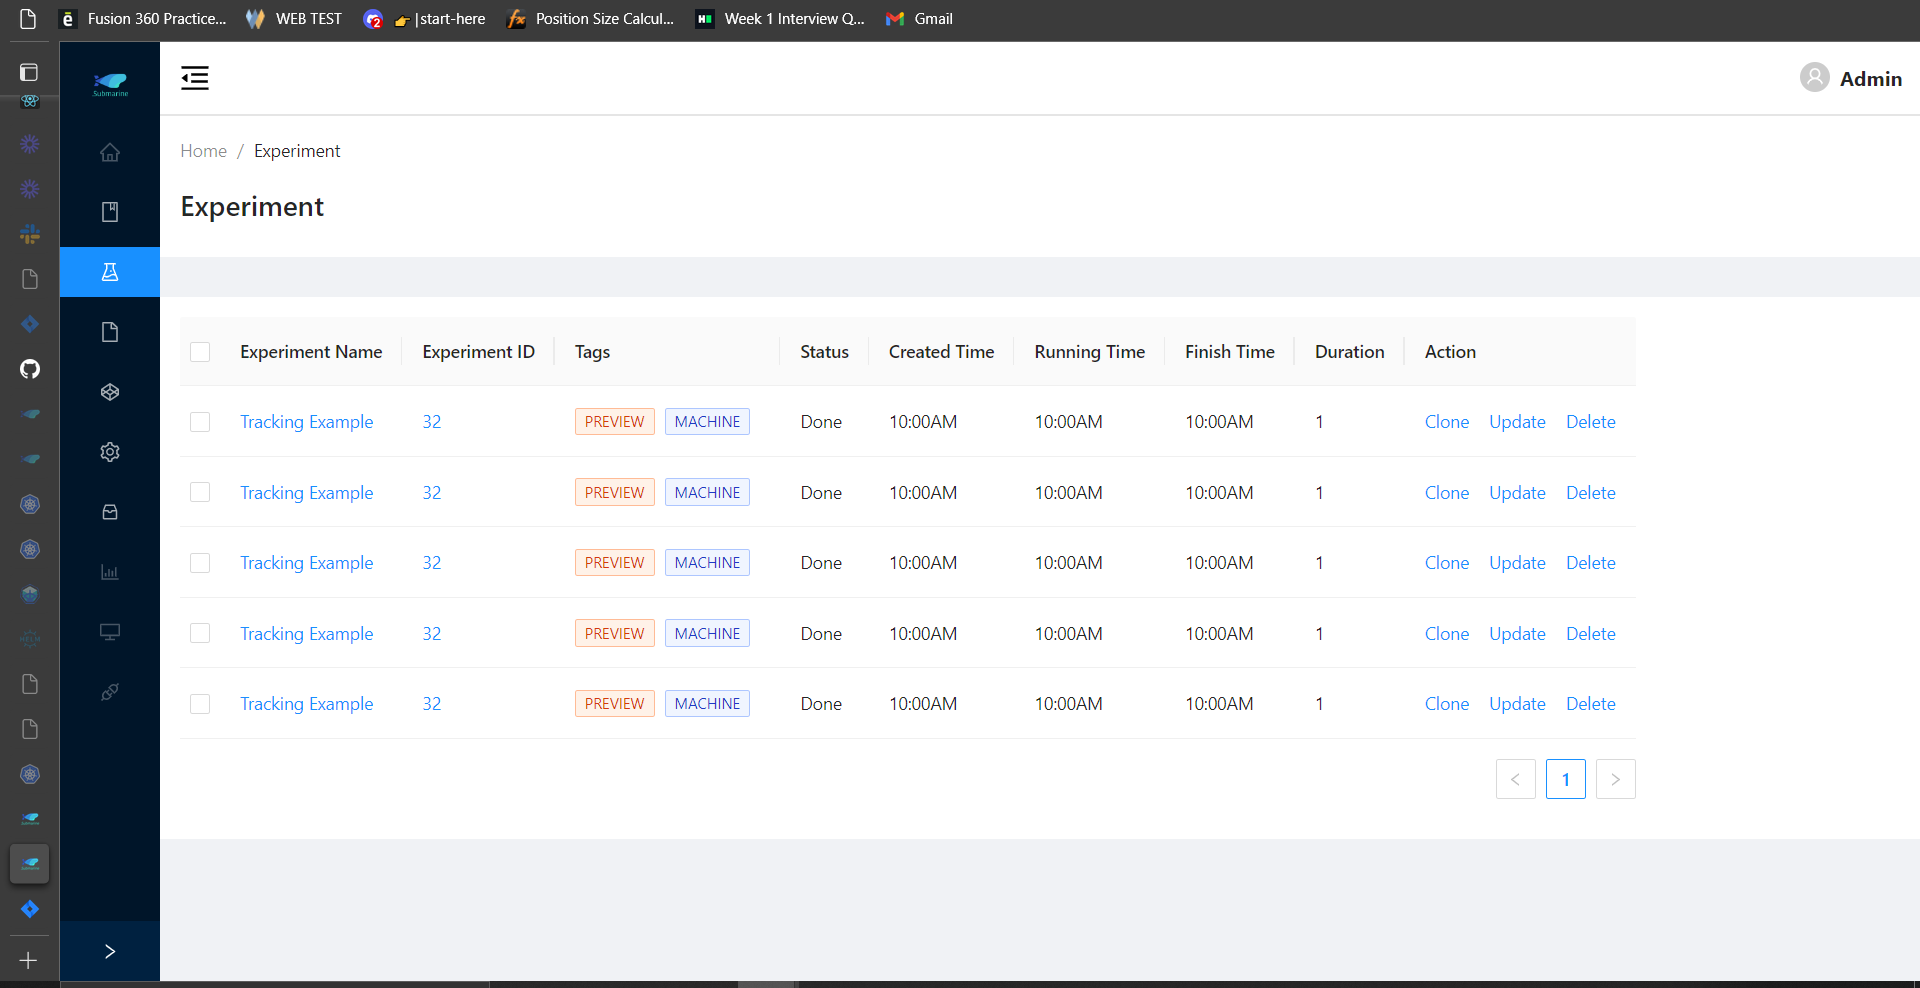The width and height of the screenshot is (1920, 988).
Task: Click the MACHINE tag in second row
Action: coord(707,492)
